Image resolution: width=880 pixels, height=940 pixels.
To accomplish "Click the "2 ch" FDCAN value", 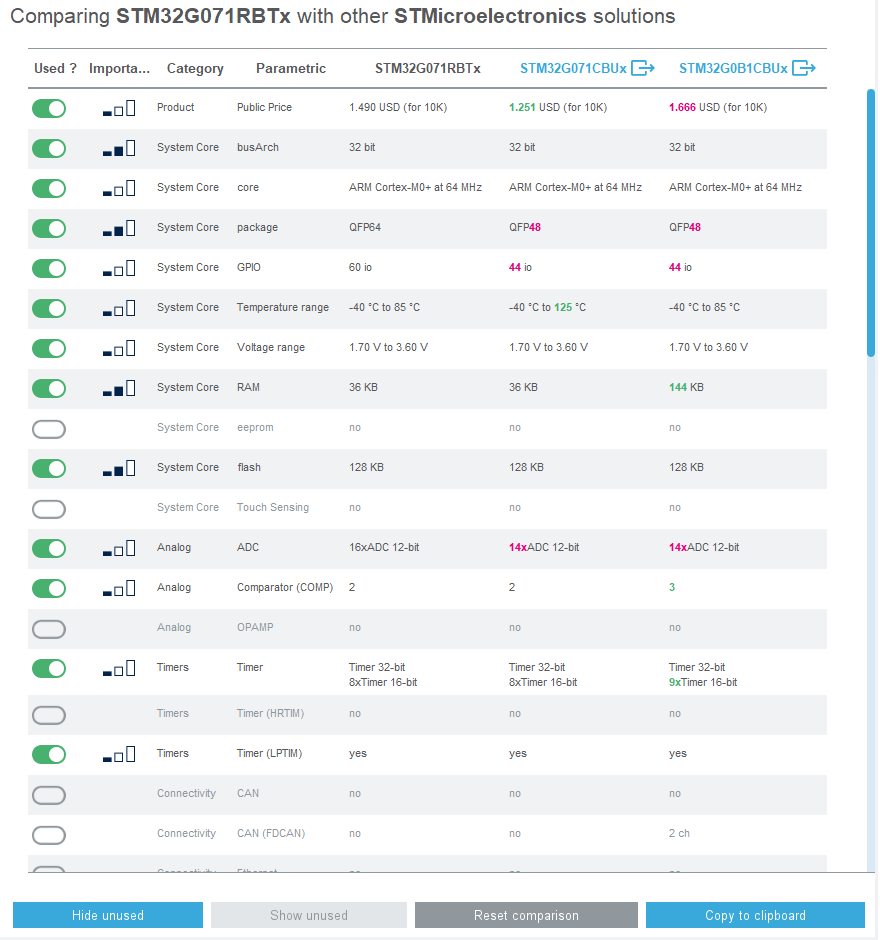I will click(679, 833).
